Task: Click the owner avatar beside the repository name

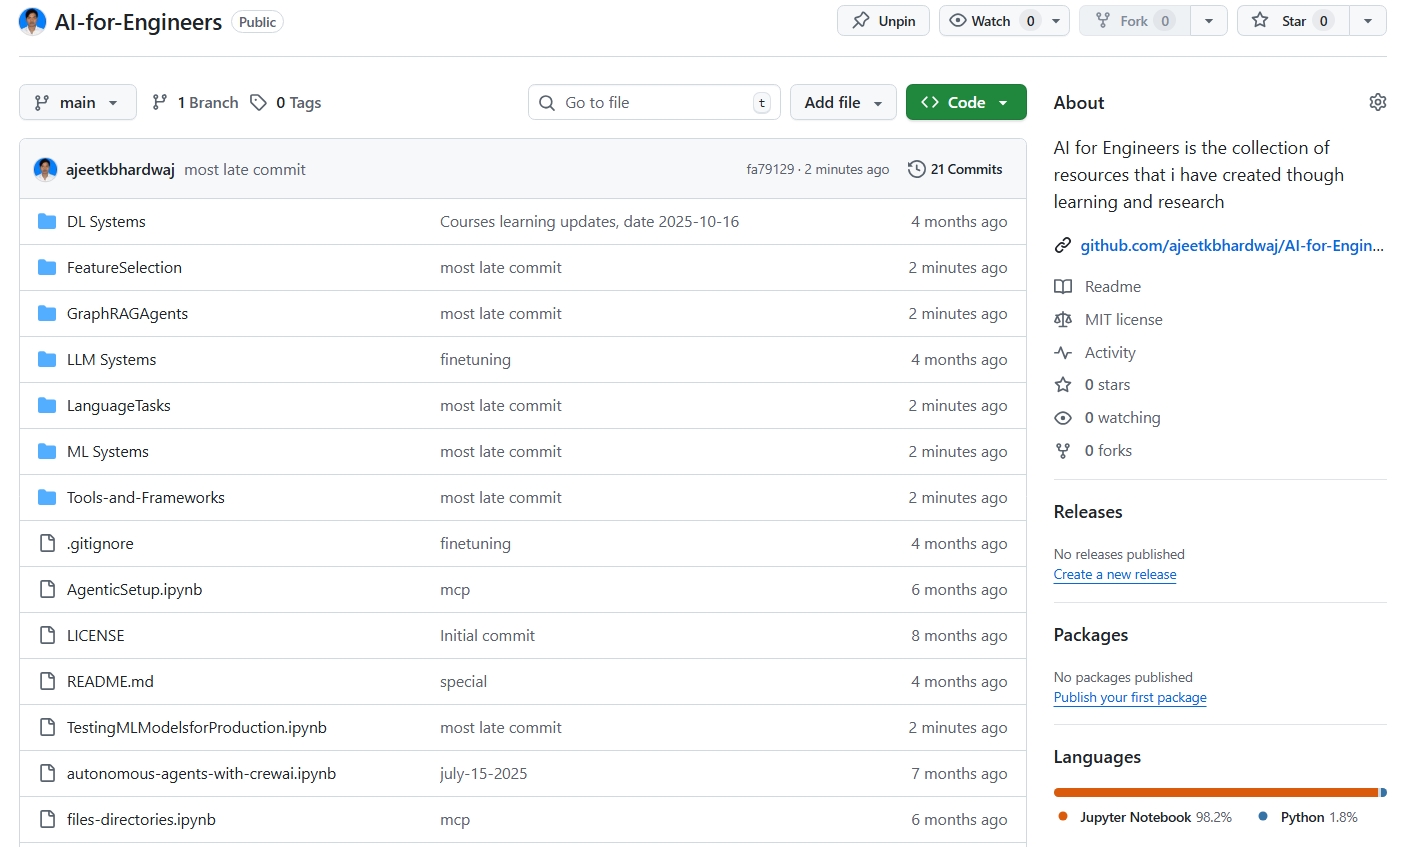Action: 33,21
